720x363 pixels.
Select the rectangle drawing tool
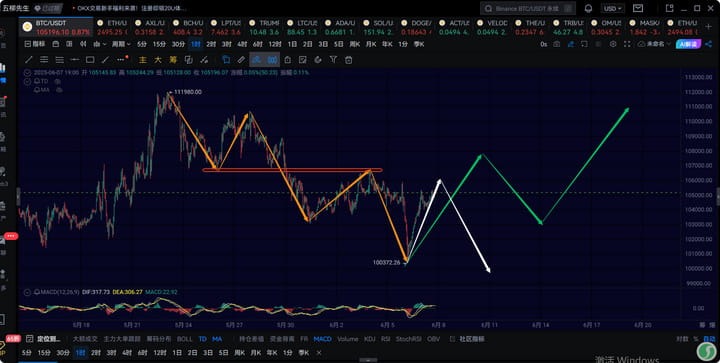pyautogui.click(x=90, y=60)
